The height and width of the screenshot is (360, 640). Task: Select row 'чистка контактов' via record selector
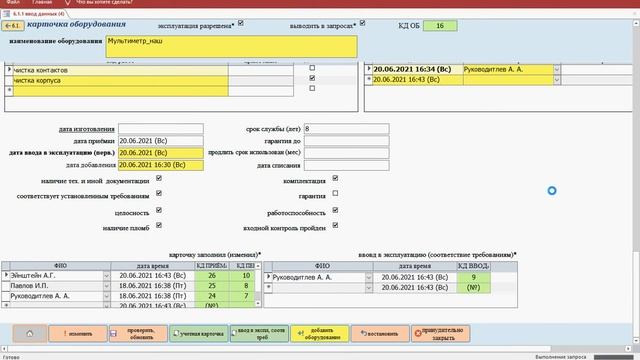pos(9,70)
